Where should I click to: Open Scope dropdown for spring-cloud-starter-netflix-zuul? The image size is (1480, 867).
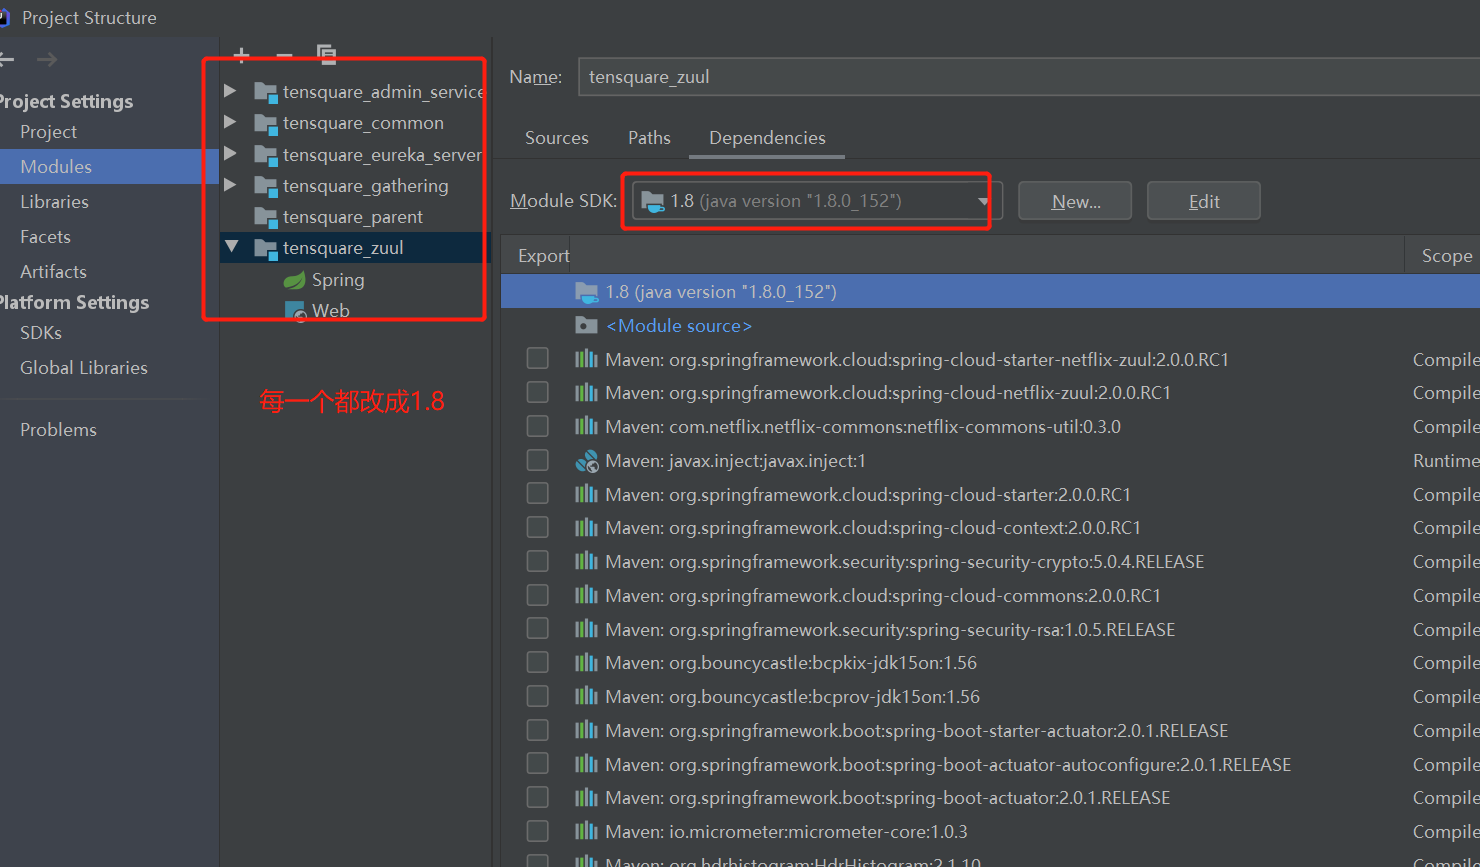(x=1446, y=360)
